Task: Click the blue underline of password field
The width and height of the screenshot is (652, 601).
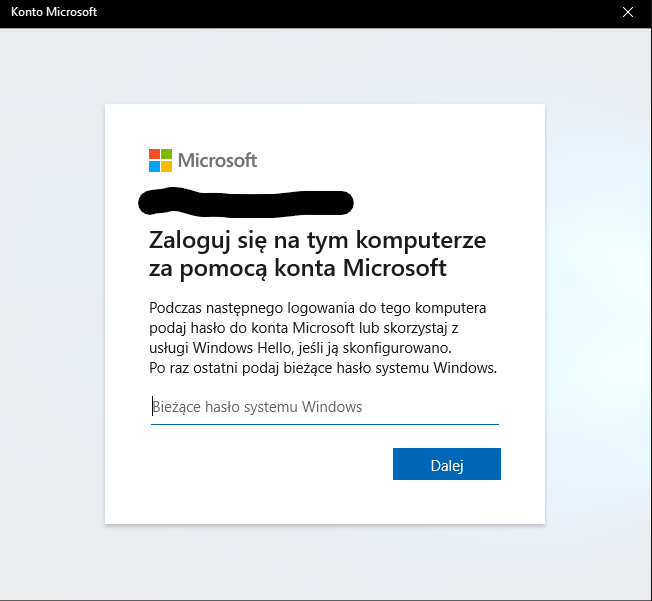Action: [x=325, y=424]
